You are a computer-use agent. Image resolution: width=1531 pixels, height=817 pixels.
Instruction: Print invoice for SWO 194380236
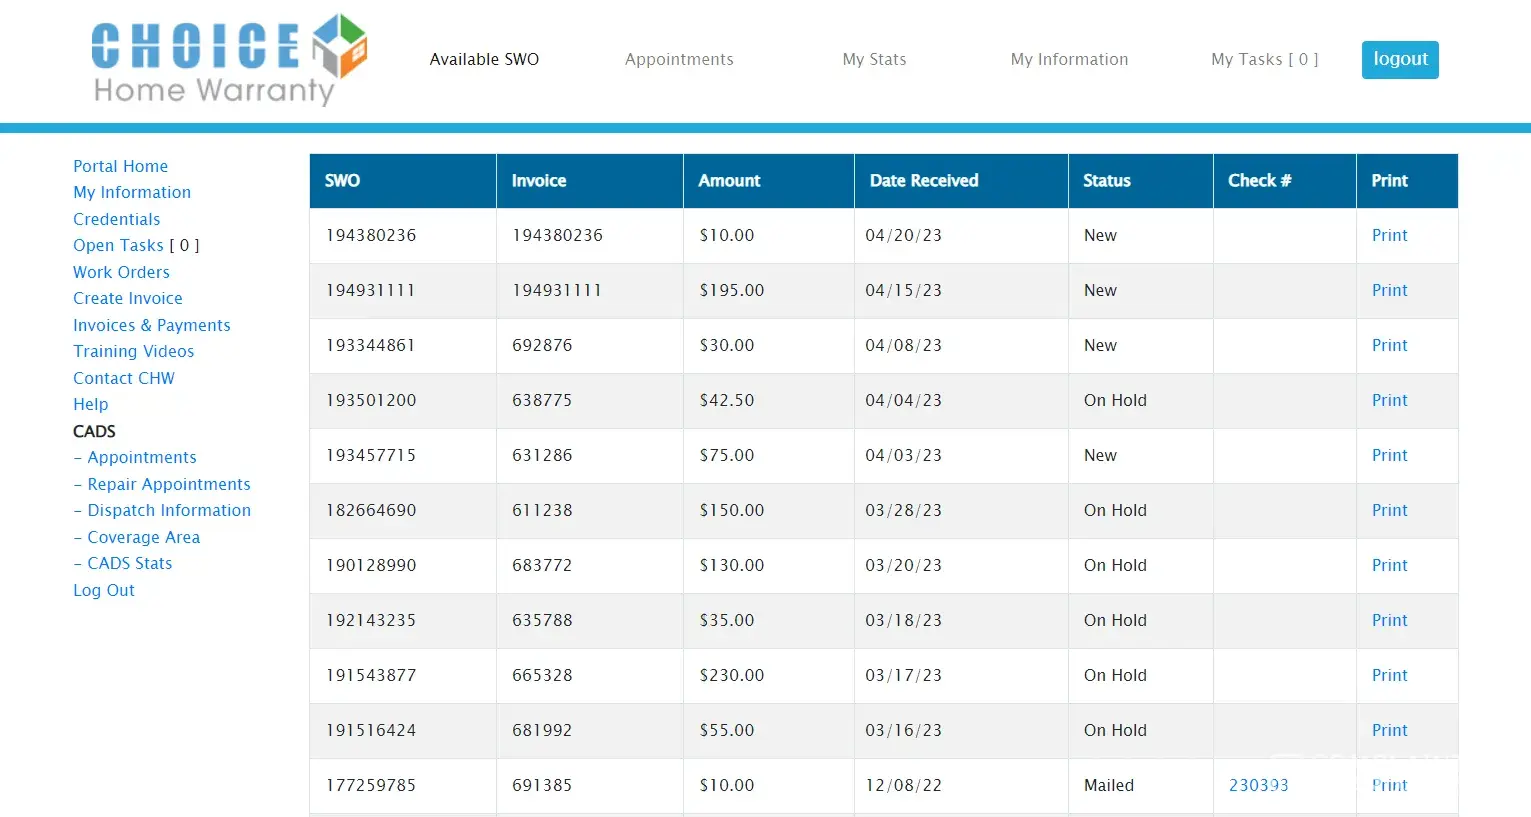pos(1389,235)
